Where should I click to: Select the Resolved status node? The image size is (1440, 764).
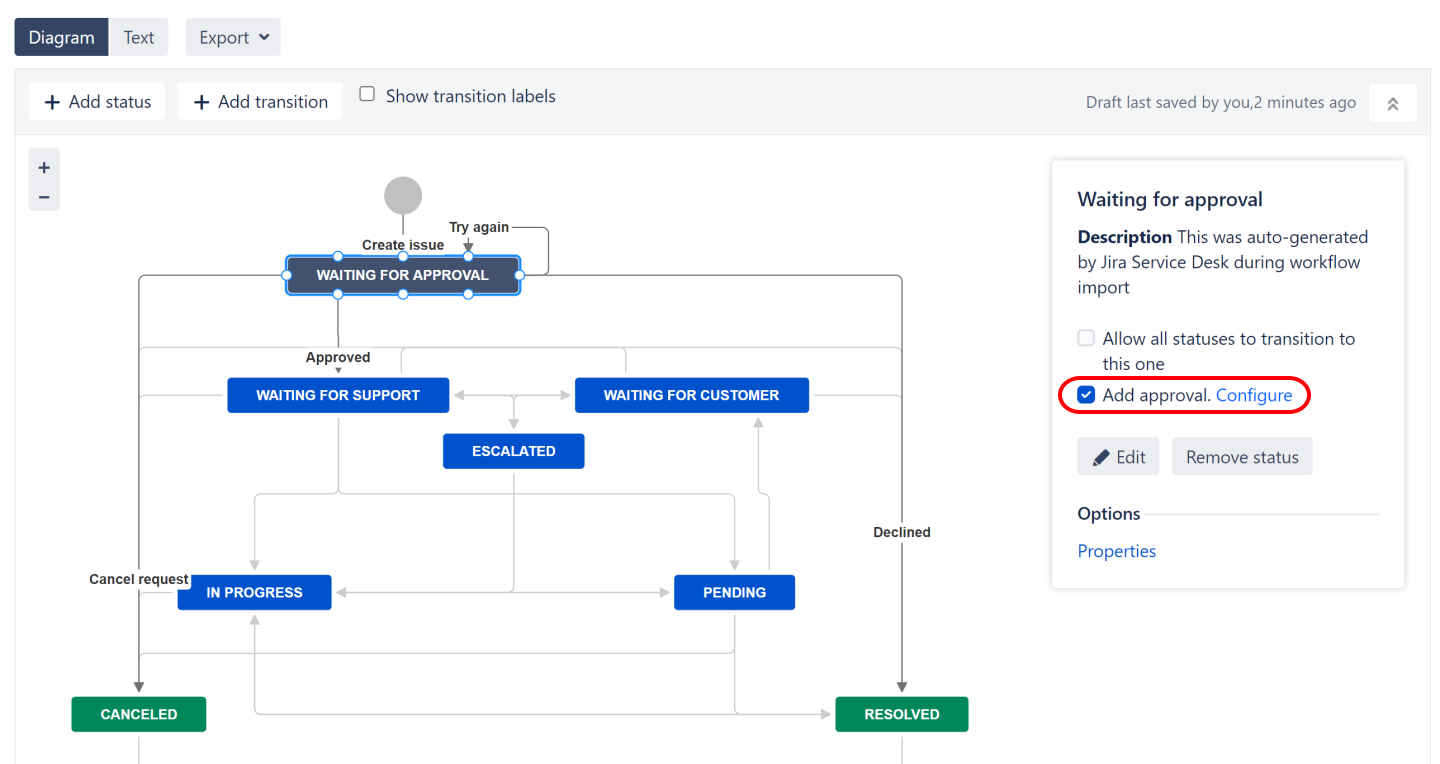click(x=901, y=714)
